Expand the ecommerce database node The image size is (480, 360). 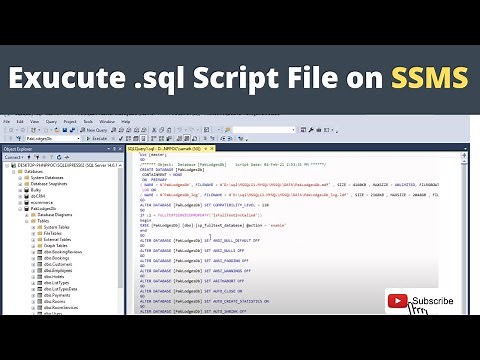pyautogui.click(x=20, y=202)
